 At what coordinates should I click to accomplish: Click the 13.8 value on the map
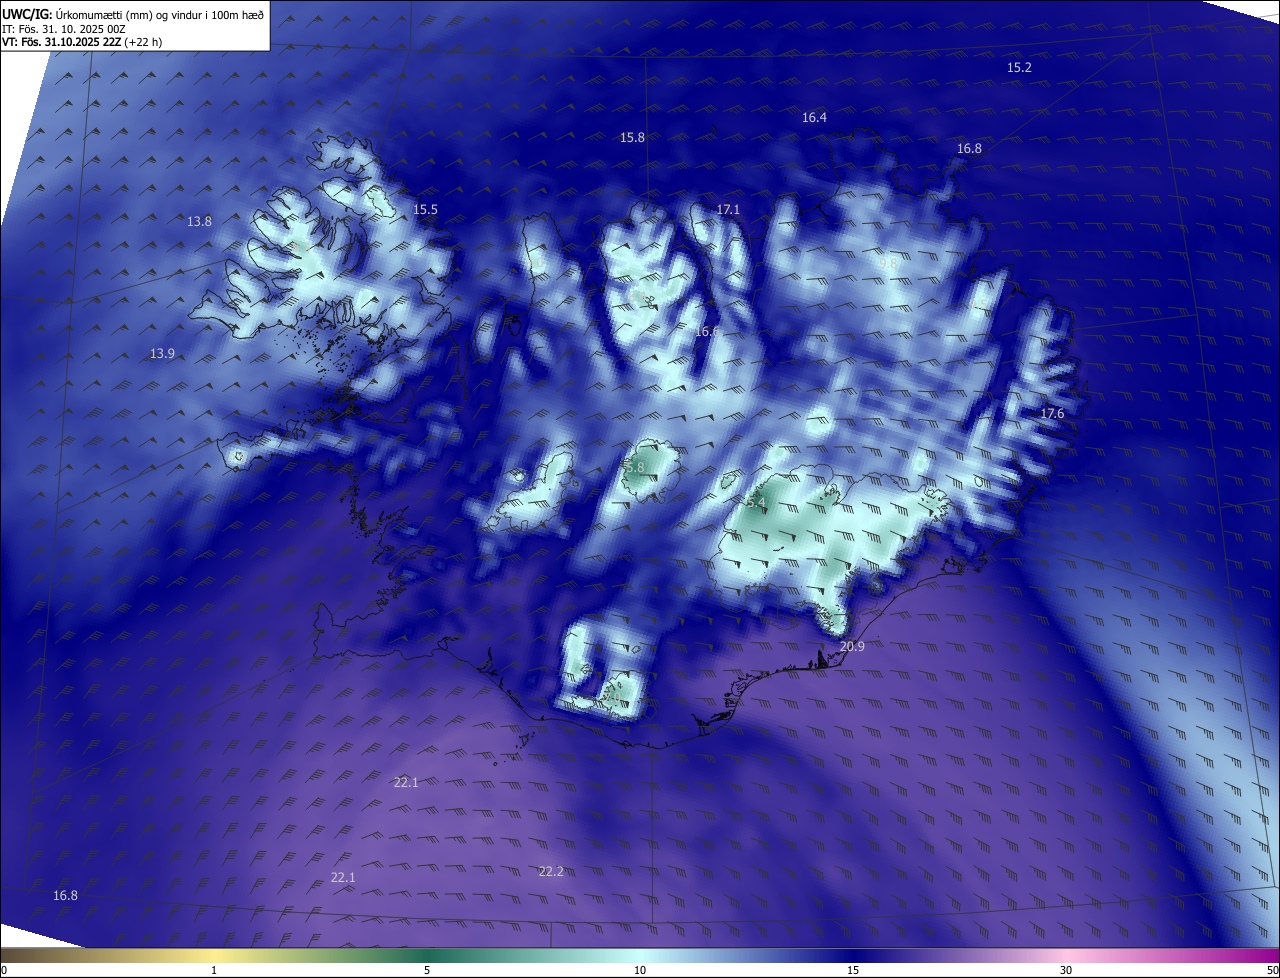(199, 222)
